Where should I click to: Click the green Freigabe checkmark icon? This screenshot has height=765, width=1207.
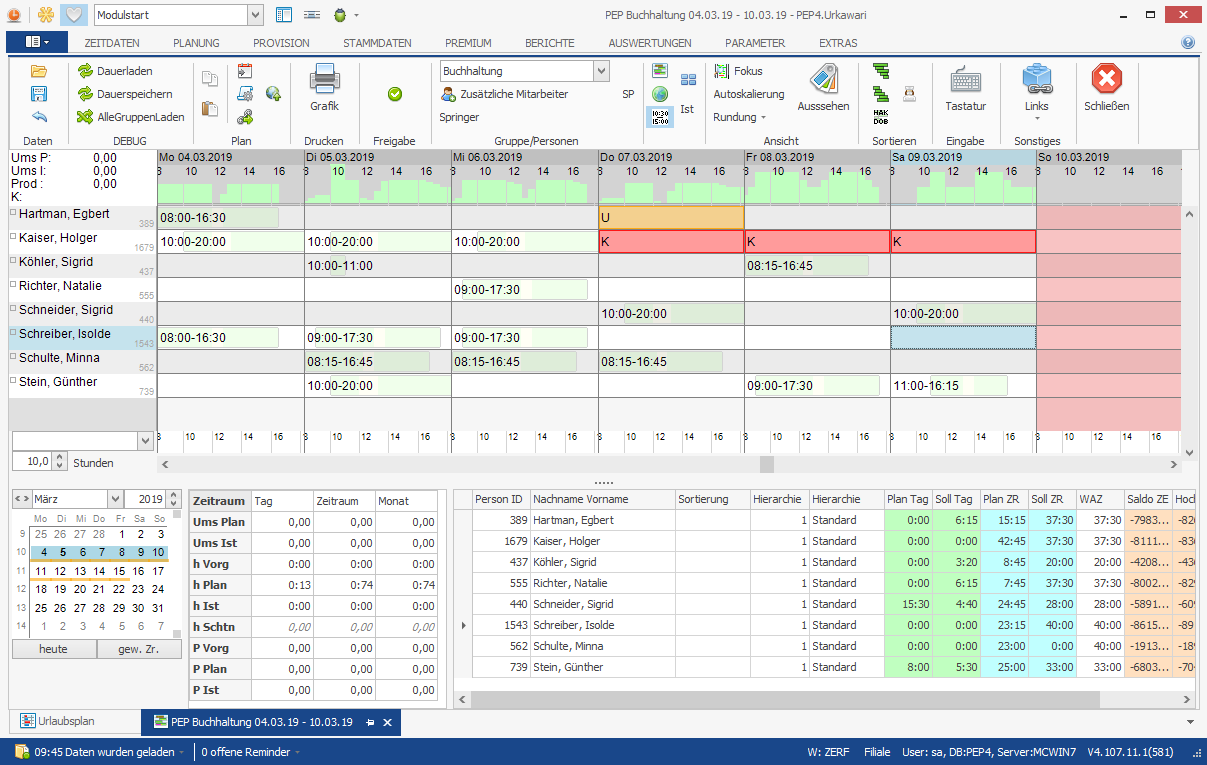coord(394,94)
